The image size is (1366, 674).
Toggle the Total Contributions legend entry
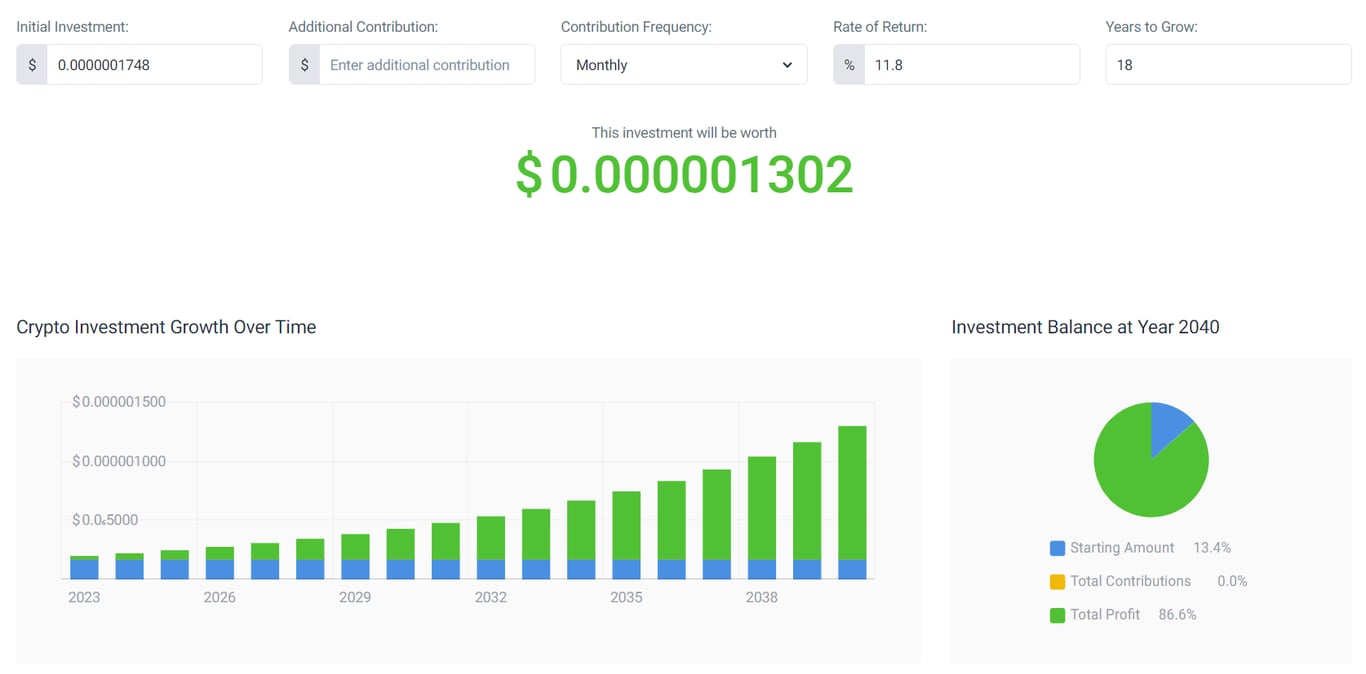pos(1130,581)
